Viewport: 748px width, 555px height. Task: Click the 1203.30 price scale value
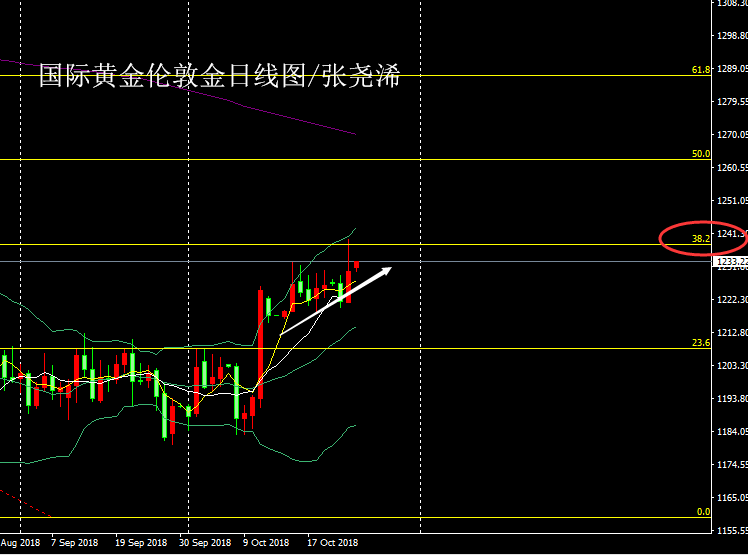732,366
